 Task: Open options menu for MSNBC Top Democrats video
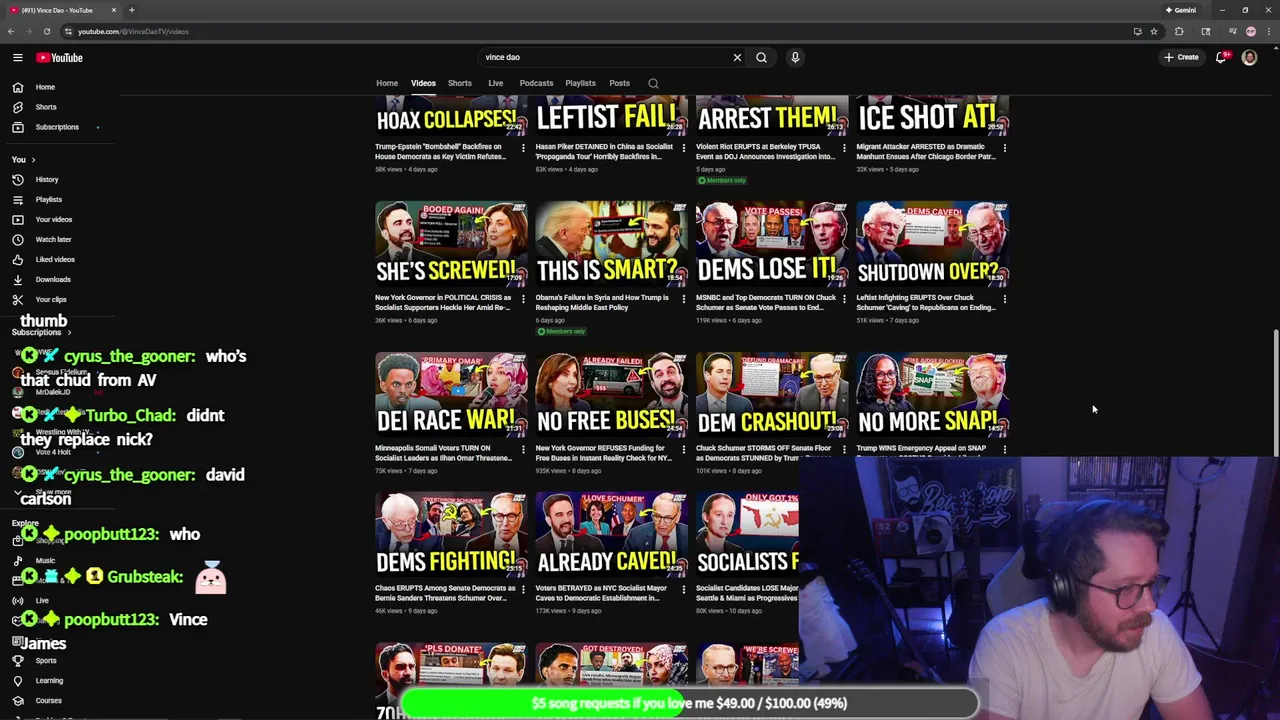point(844,299)
